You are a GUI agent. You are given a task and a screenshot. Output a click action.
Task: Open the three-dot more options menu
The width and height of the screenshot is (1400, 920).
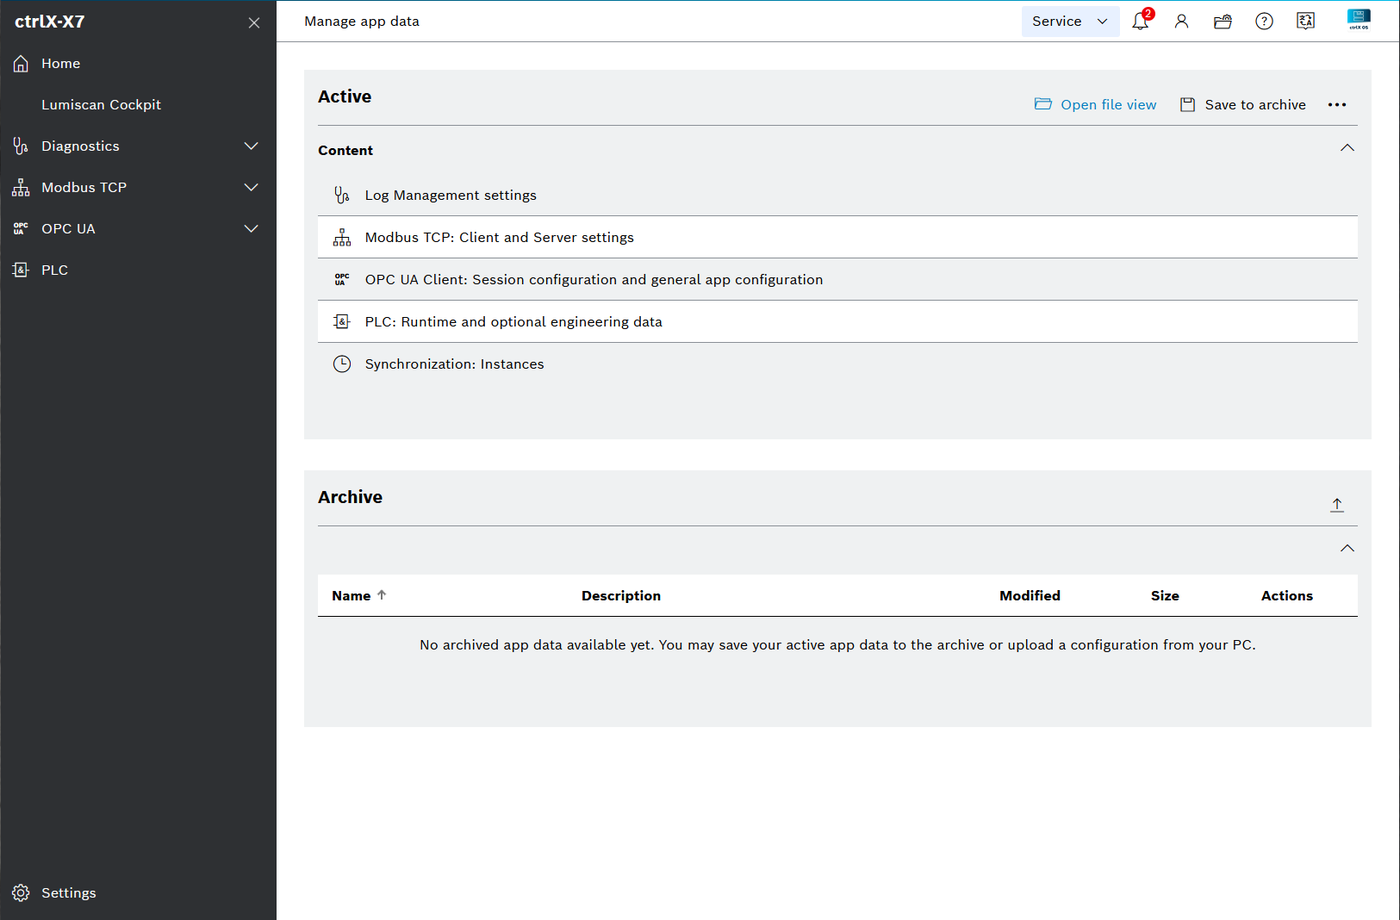pos(1337,105)
